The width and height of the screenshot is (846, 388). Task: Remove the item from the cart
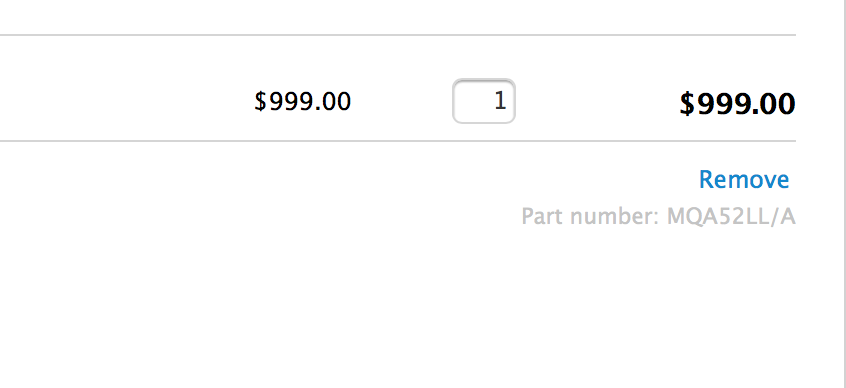point(744,180)
